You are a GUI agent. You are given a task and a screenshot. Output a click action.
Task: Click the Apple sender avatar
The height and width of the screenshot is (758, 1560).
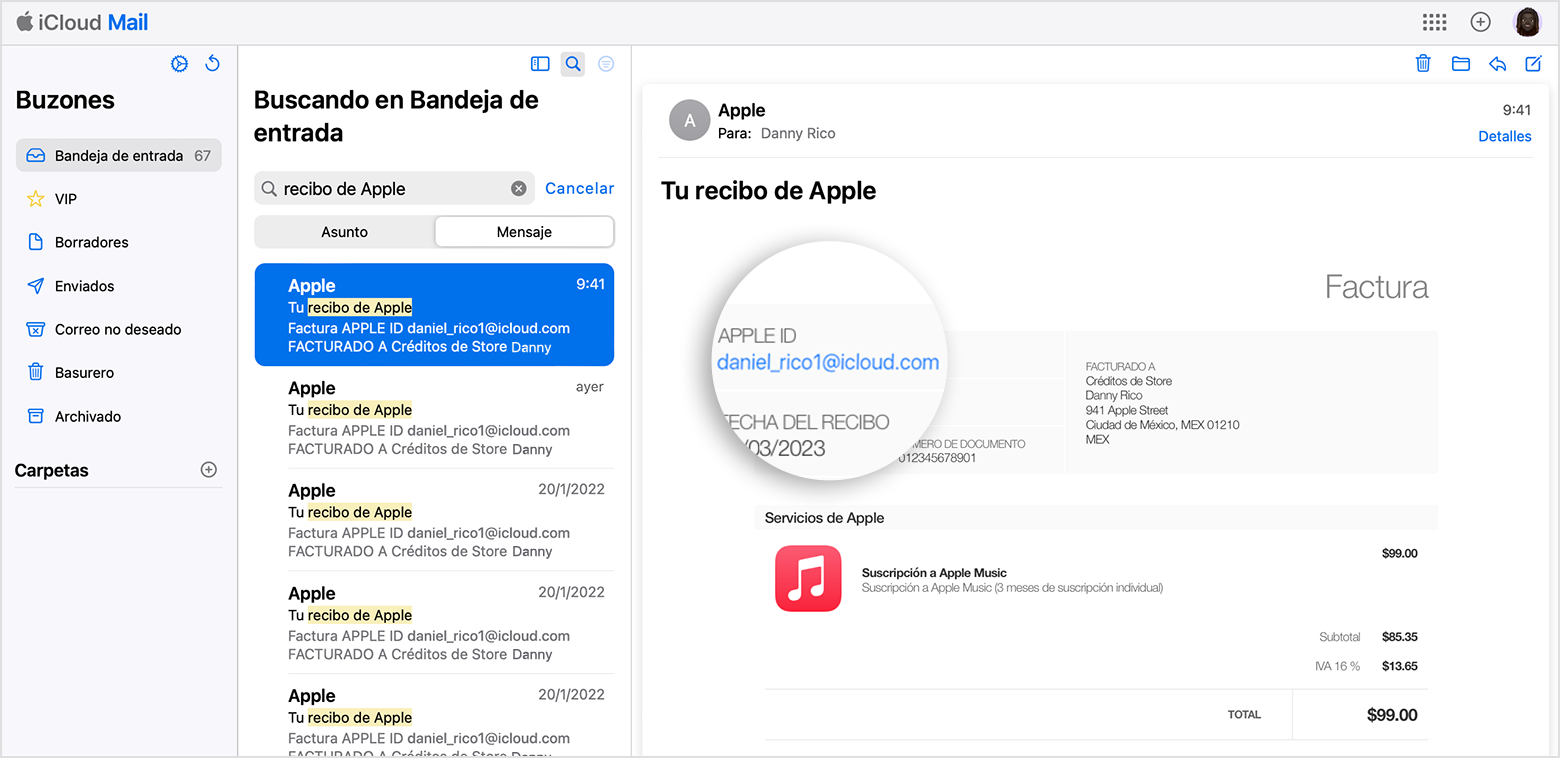tap(688, 121)
